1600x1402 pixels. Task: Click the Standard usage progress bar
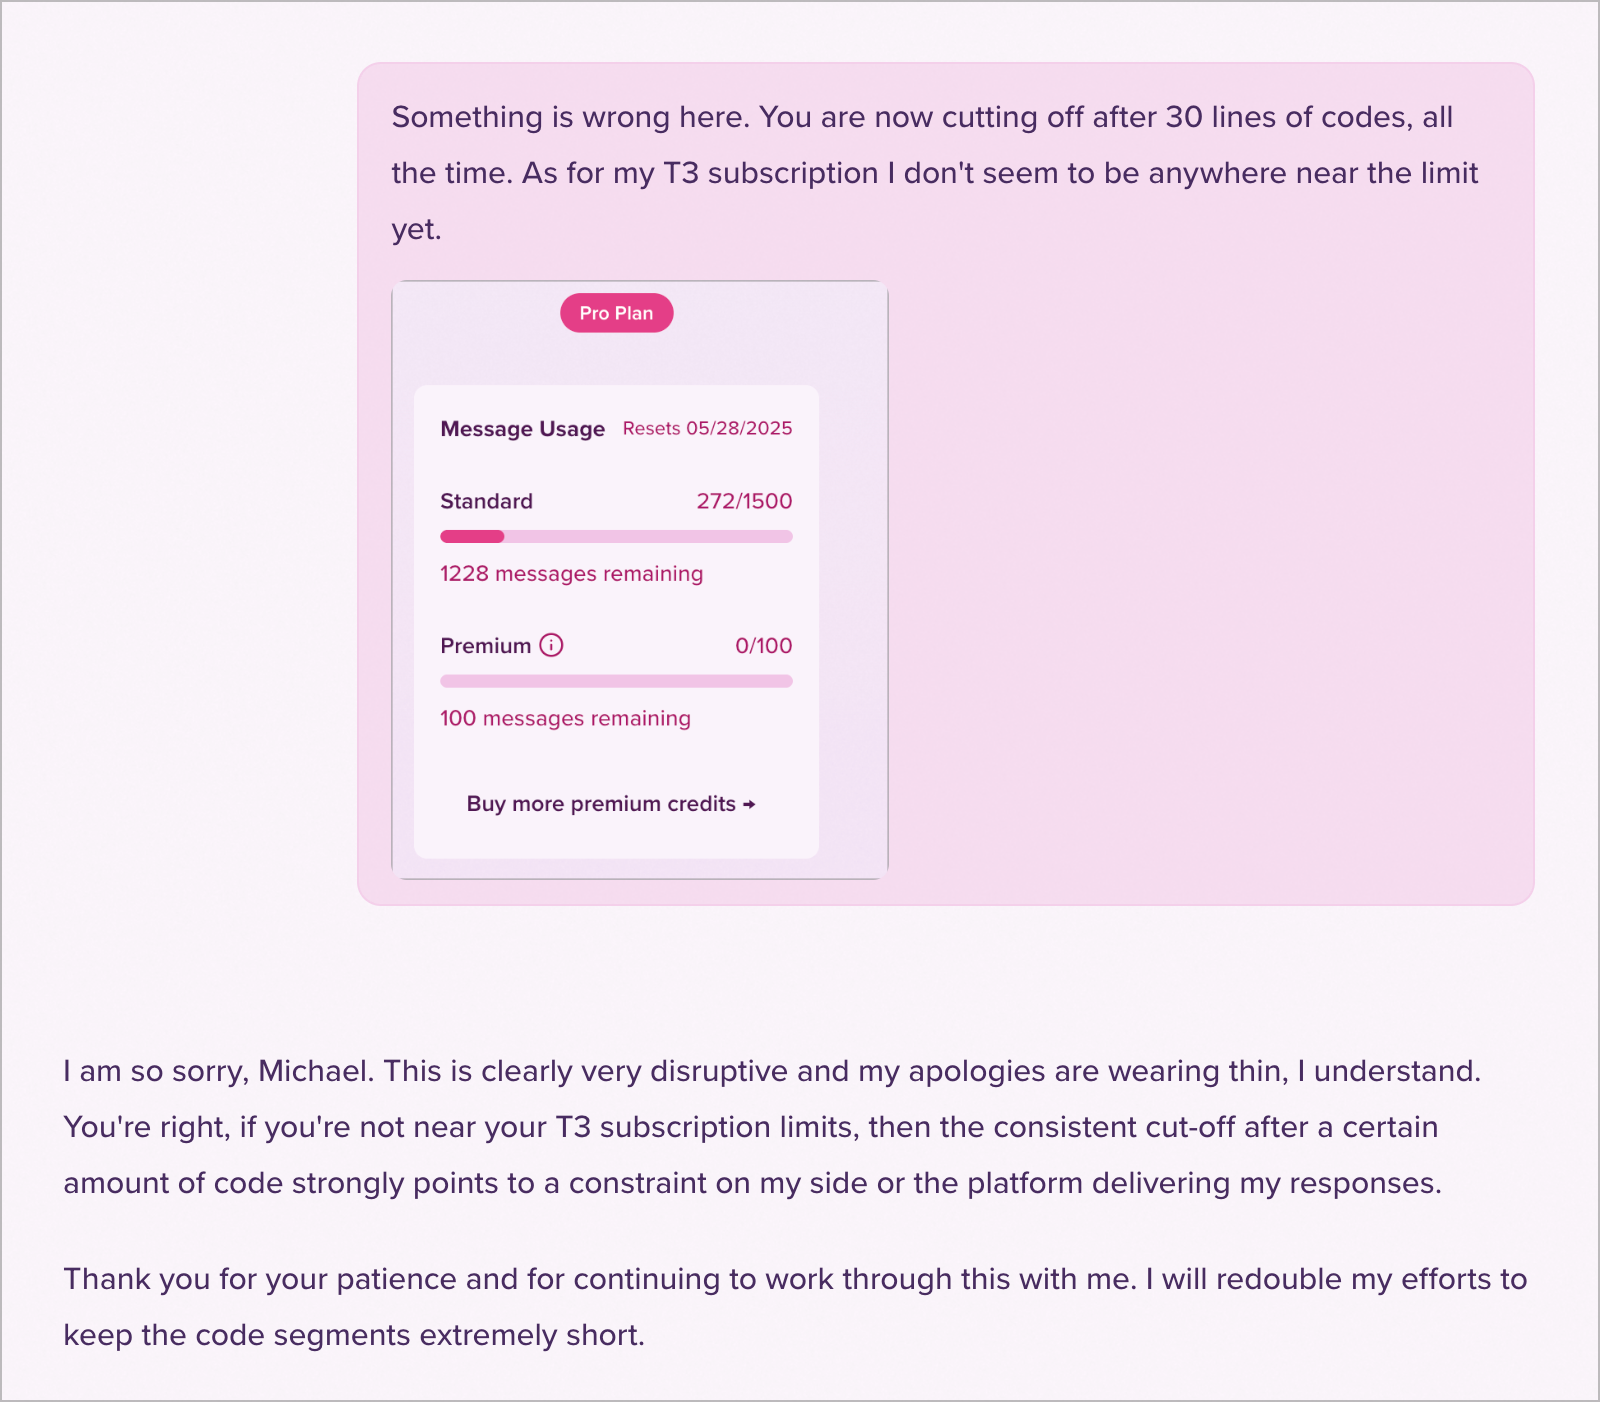616,537
